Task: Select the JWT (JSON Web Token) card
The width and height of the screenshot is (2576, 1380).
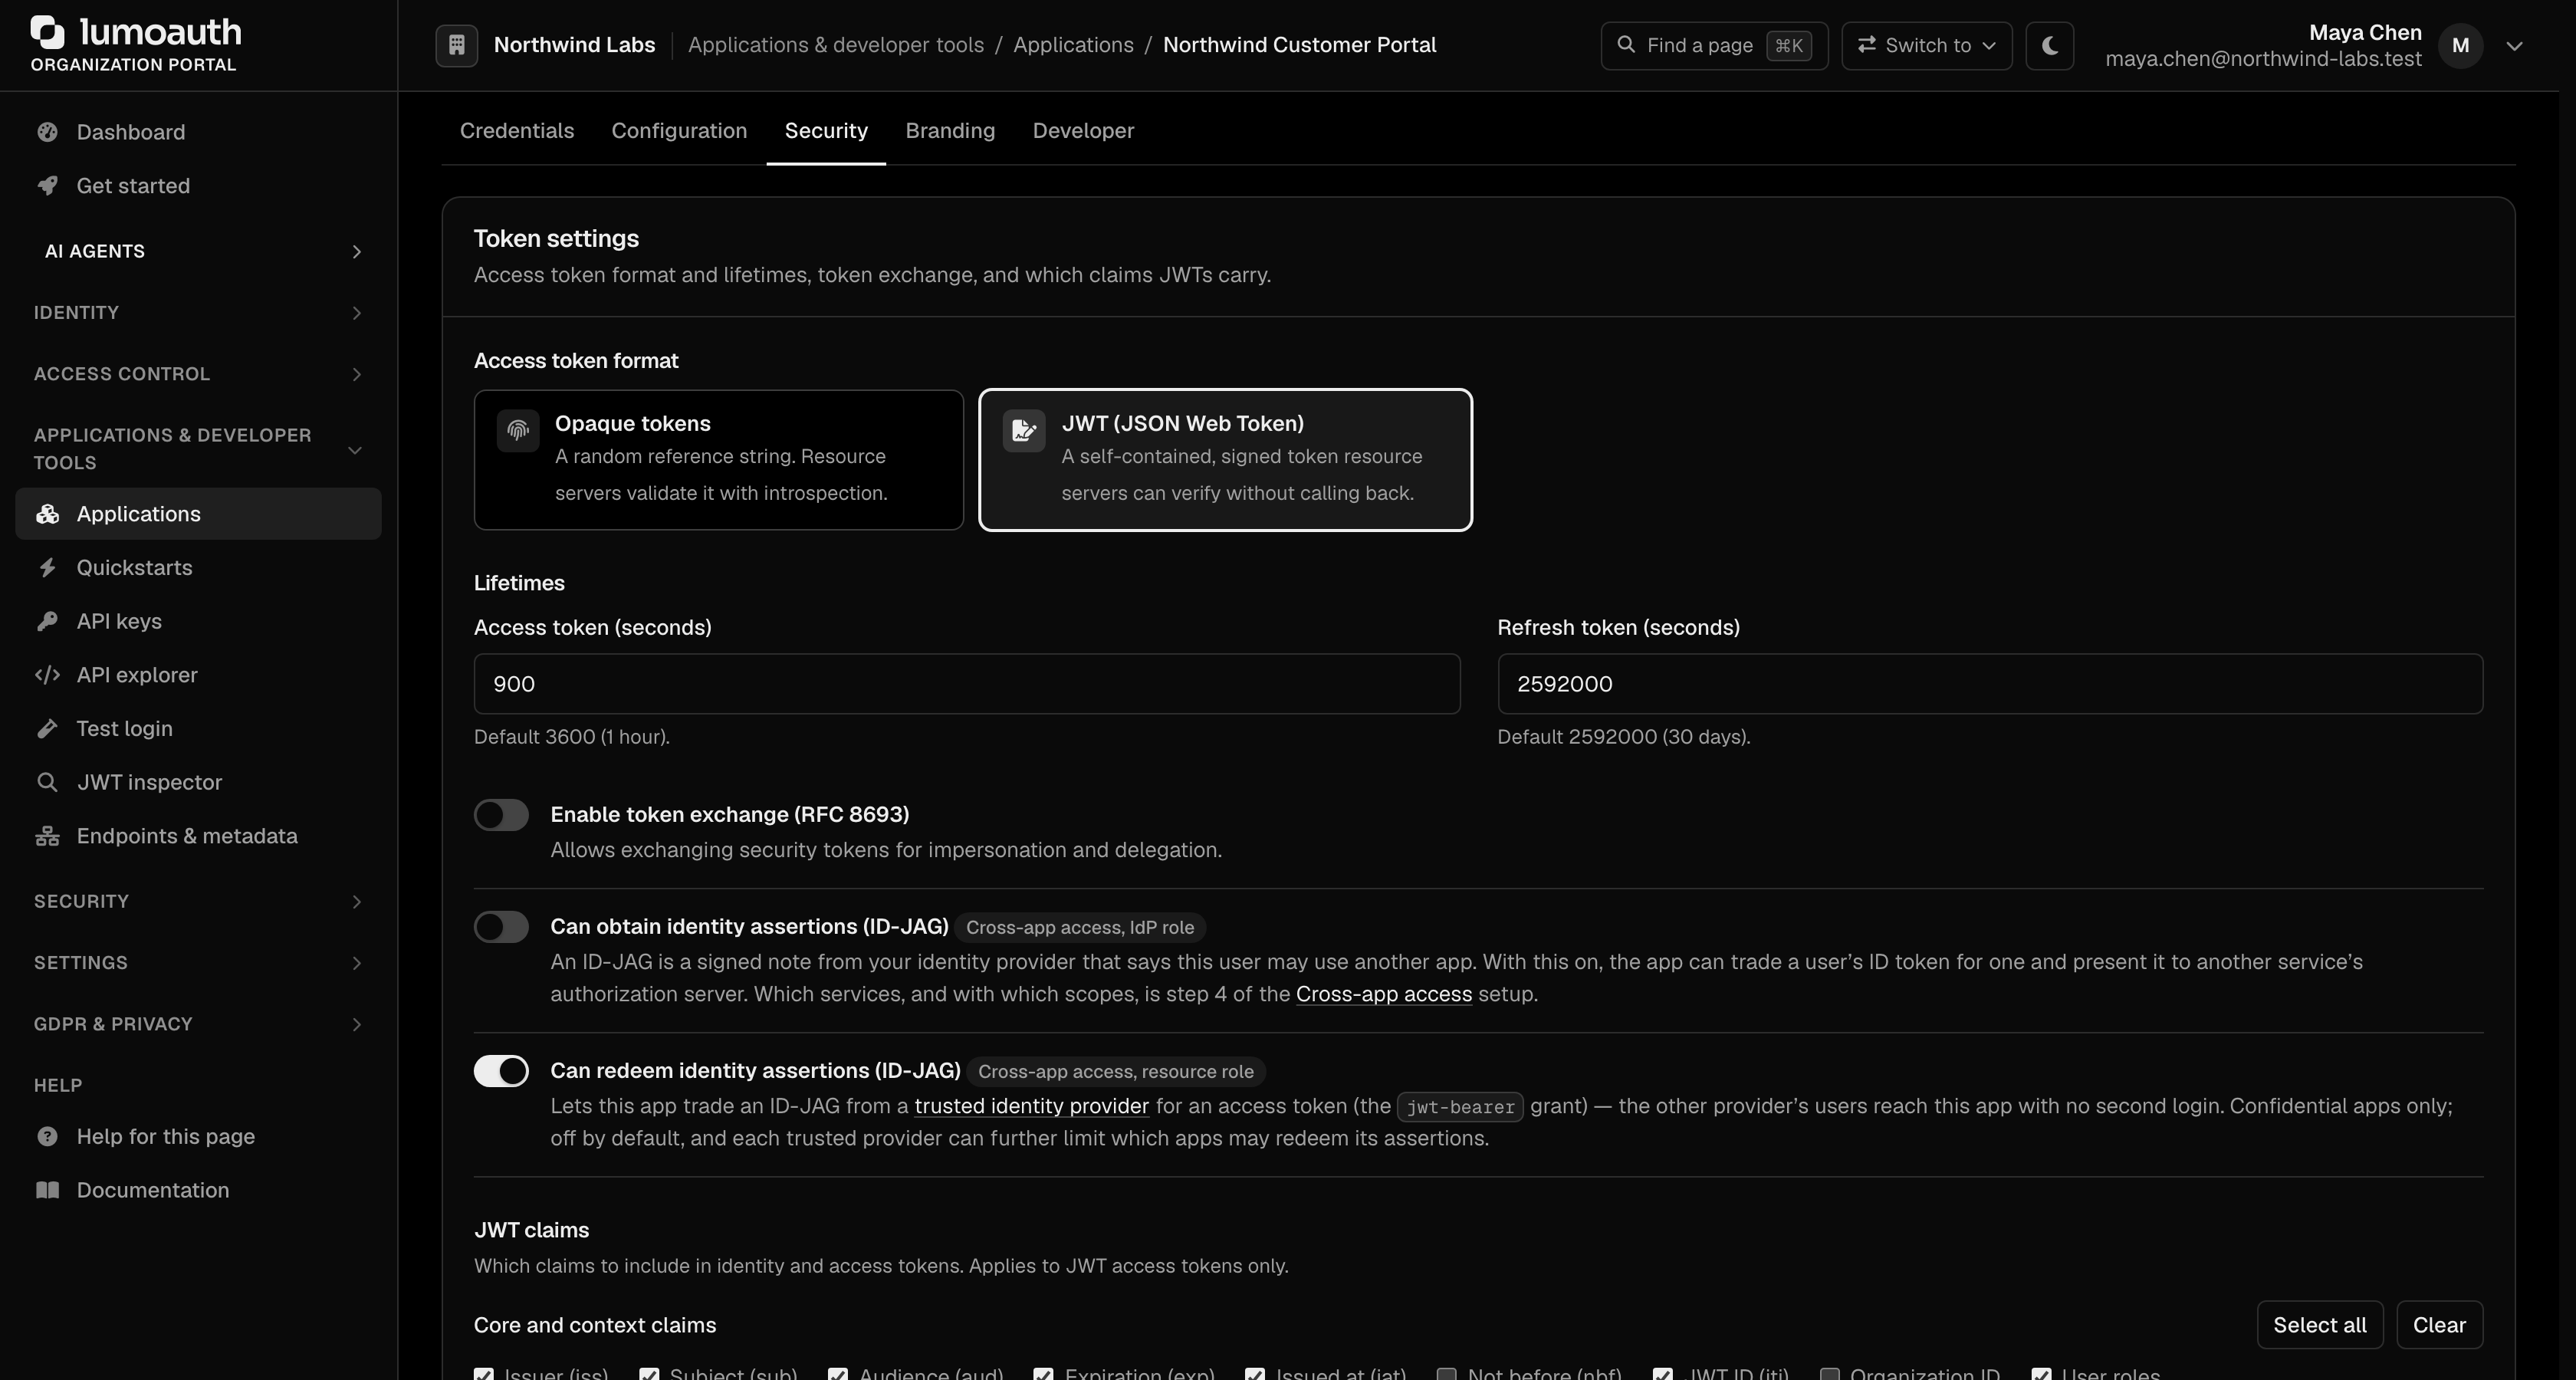Action: [1225, 460]
